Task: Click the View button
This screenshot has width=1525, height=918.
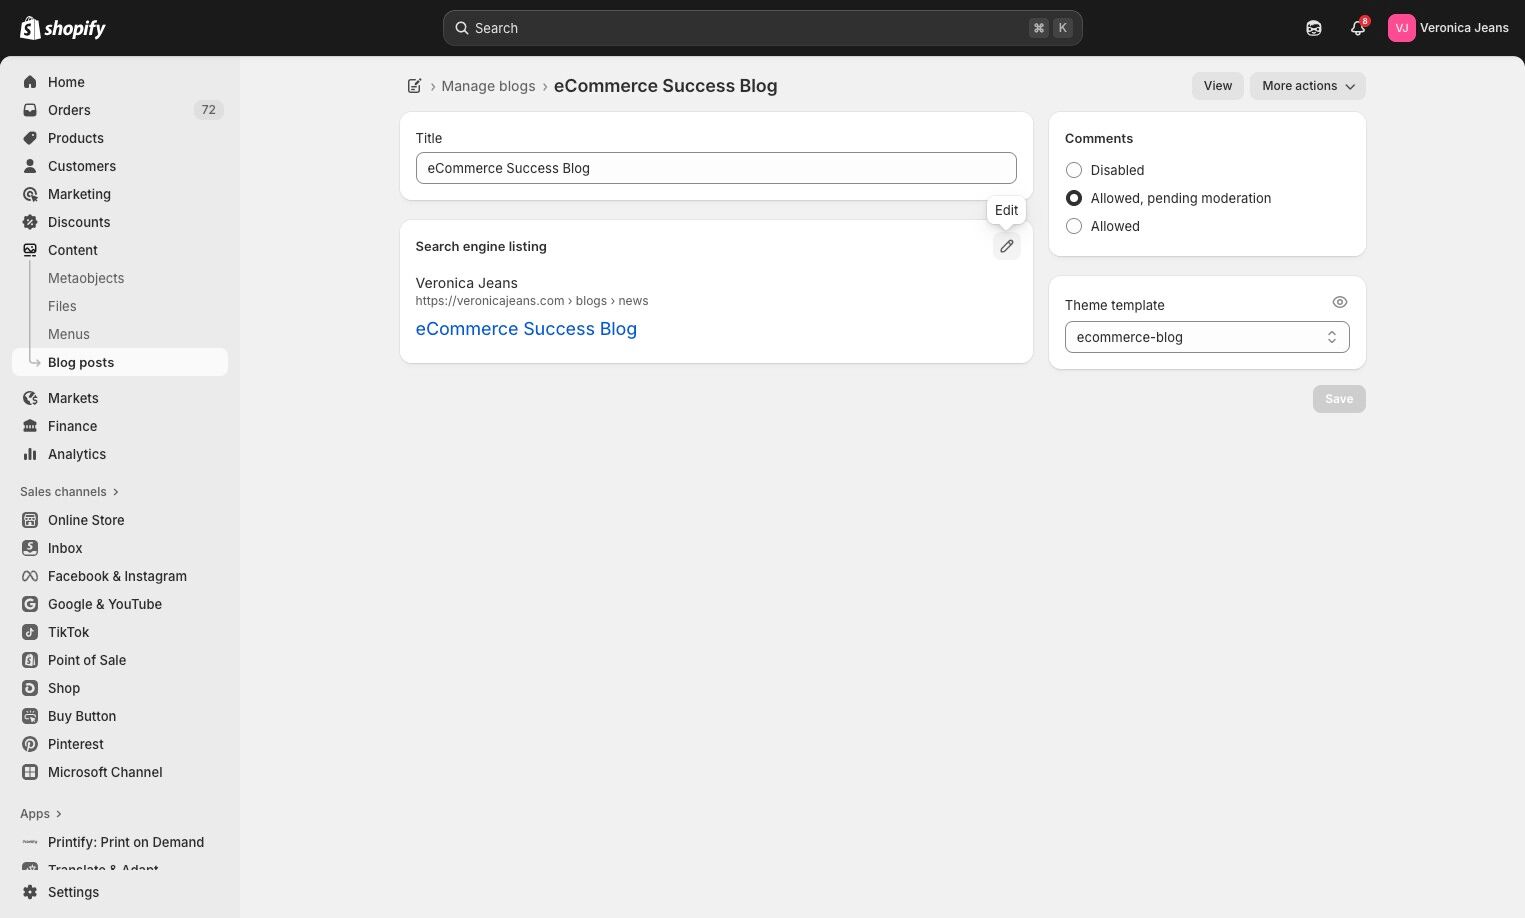Action: (1217, 86)
